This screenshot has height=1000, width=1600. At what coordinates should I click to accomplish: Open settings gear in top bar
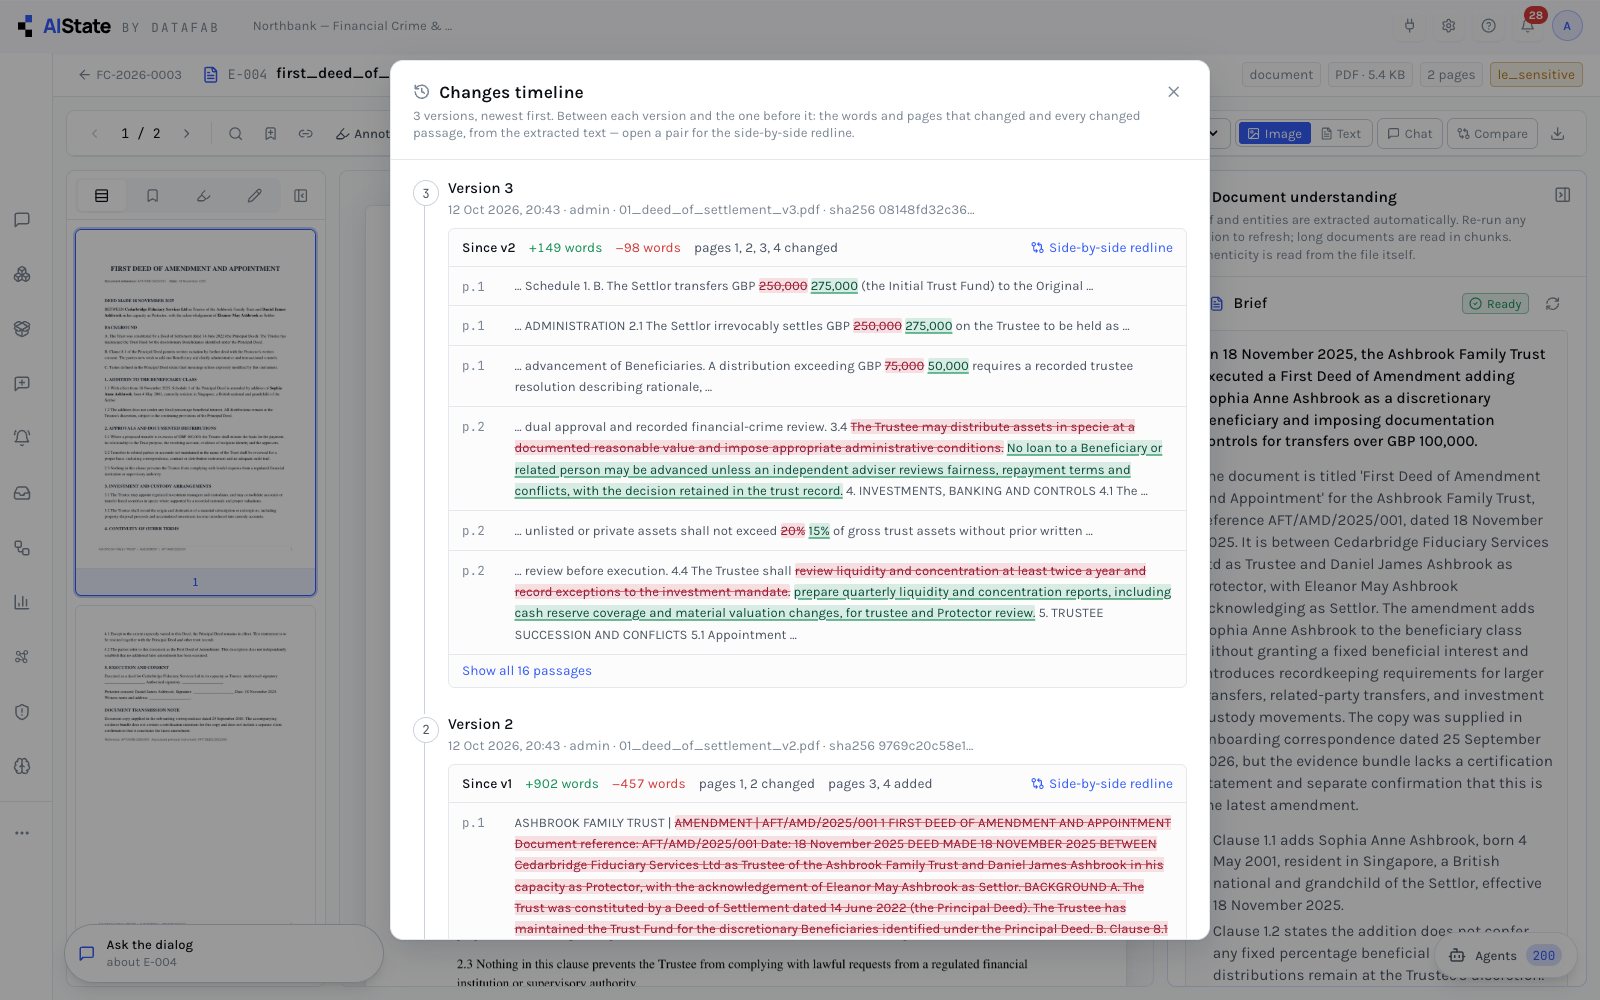pyautogui.click(x=1448, y=26)
